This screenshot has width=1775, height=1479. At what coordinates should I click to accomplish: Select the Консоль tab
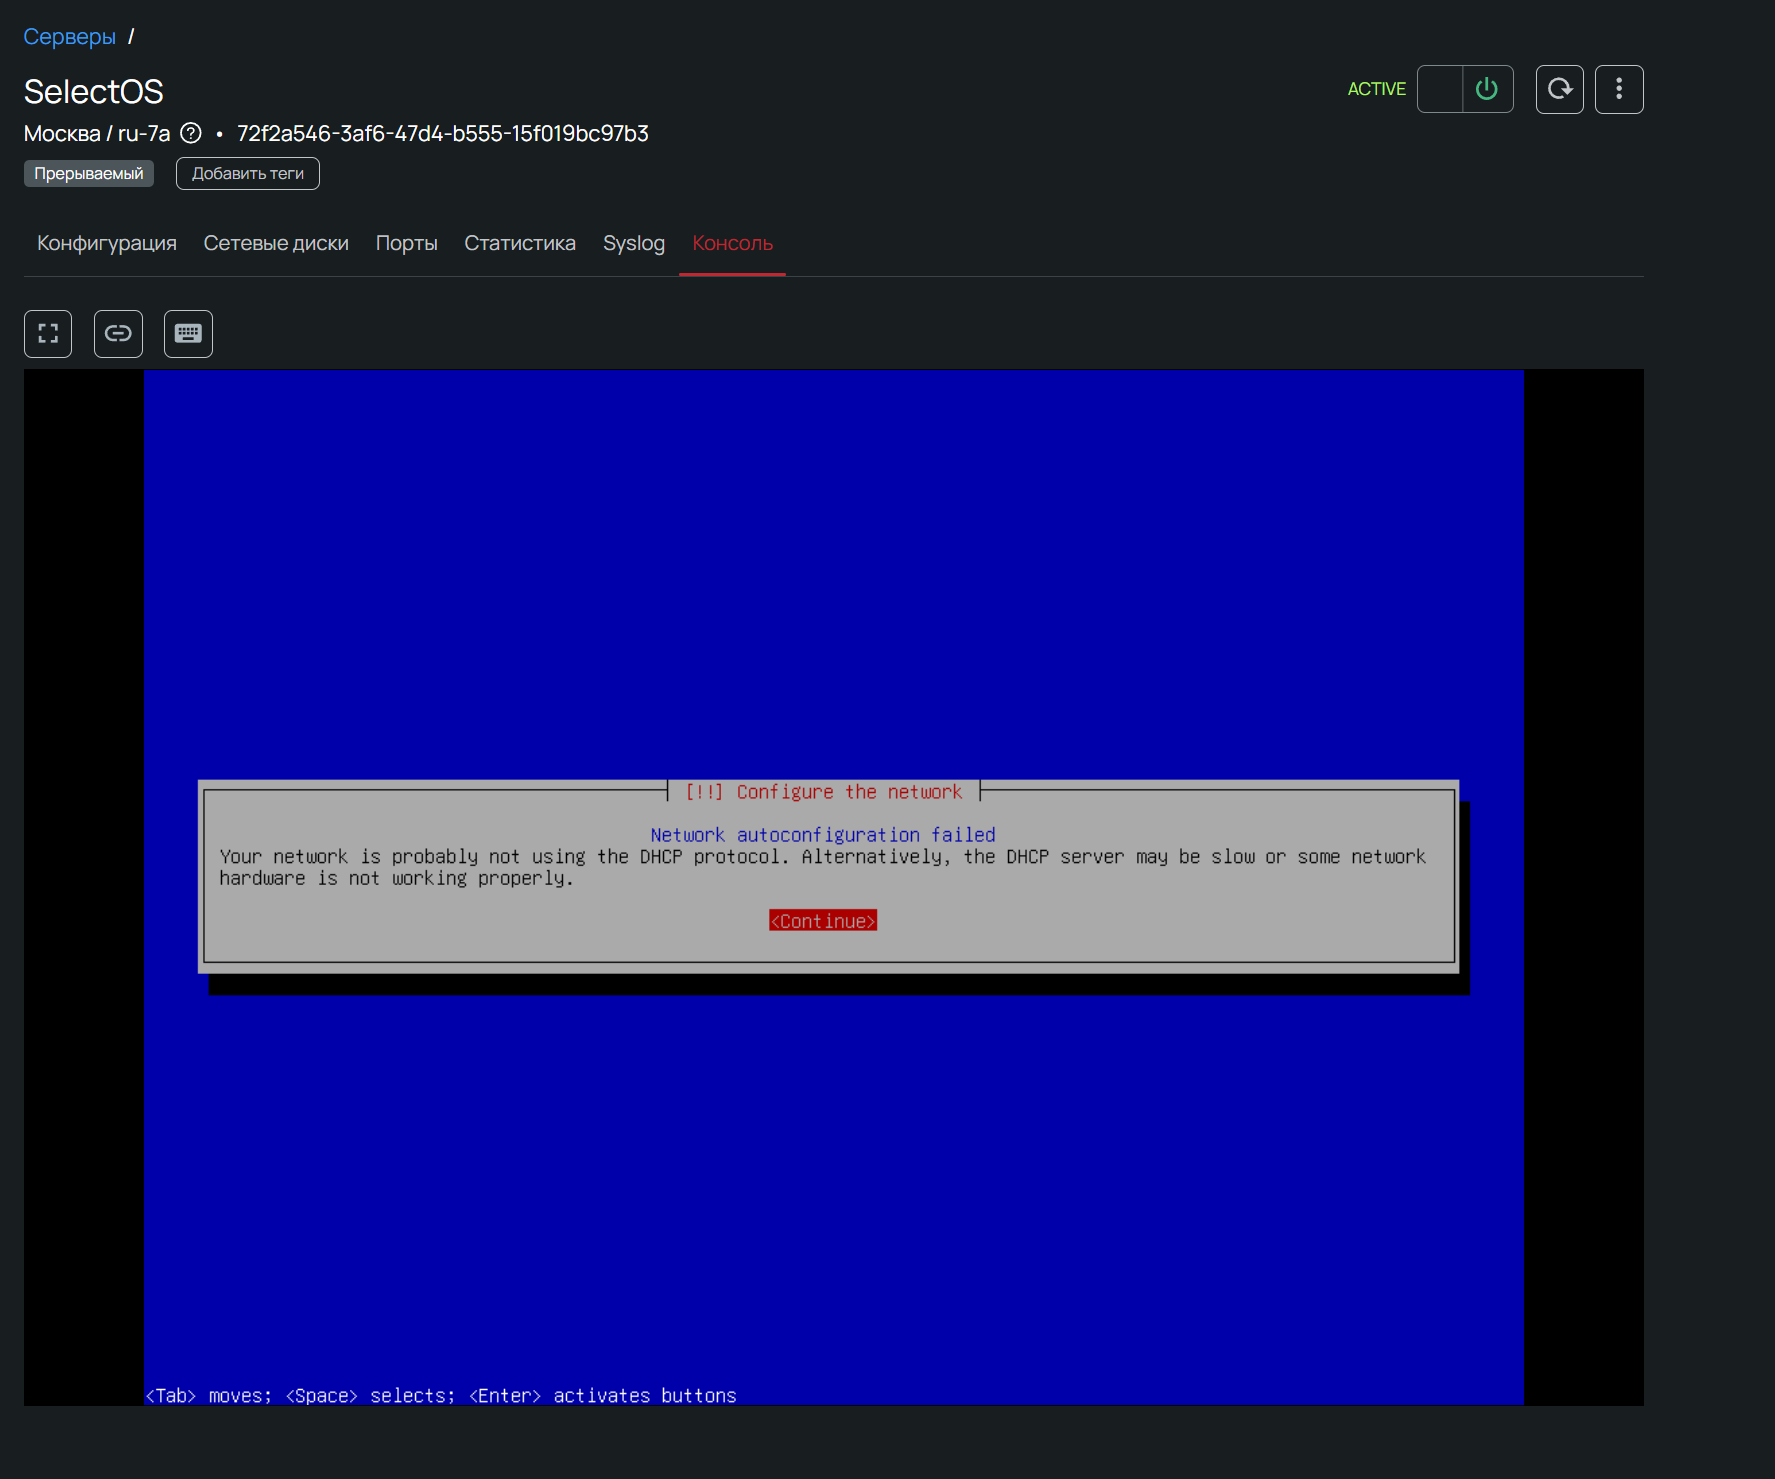(x=732, y=243)
